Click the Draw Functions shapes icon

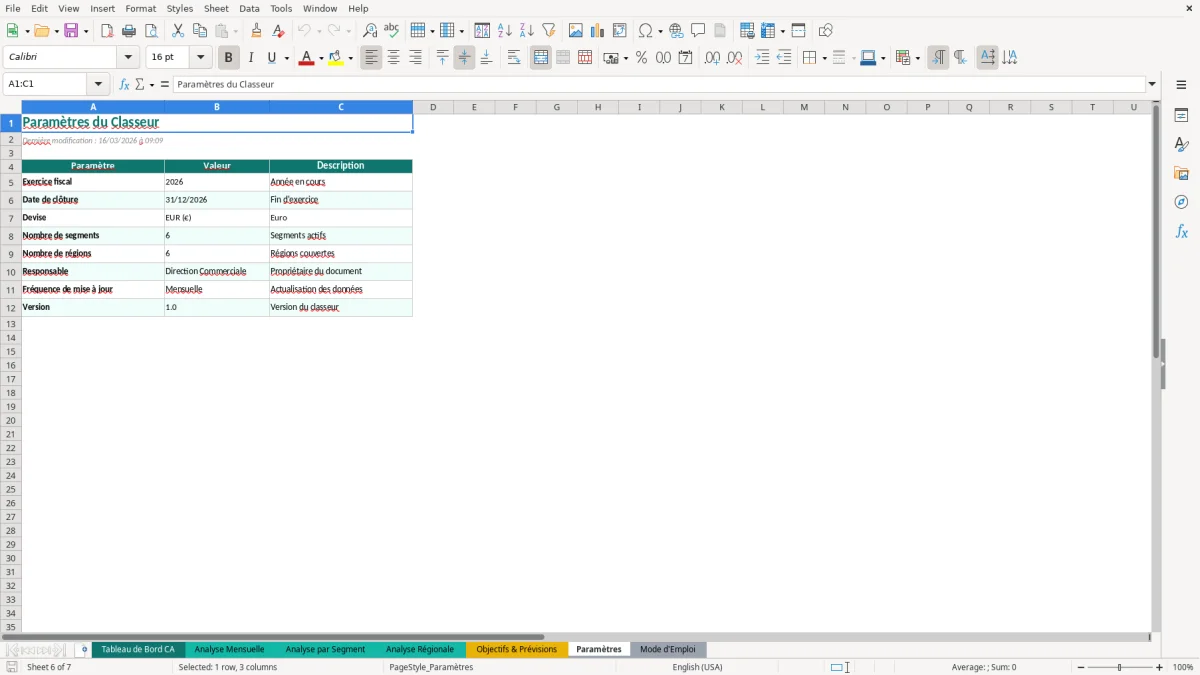click(x=826, y=31)
